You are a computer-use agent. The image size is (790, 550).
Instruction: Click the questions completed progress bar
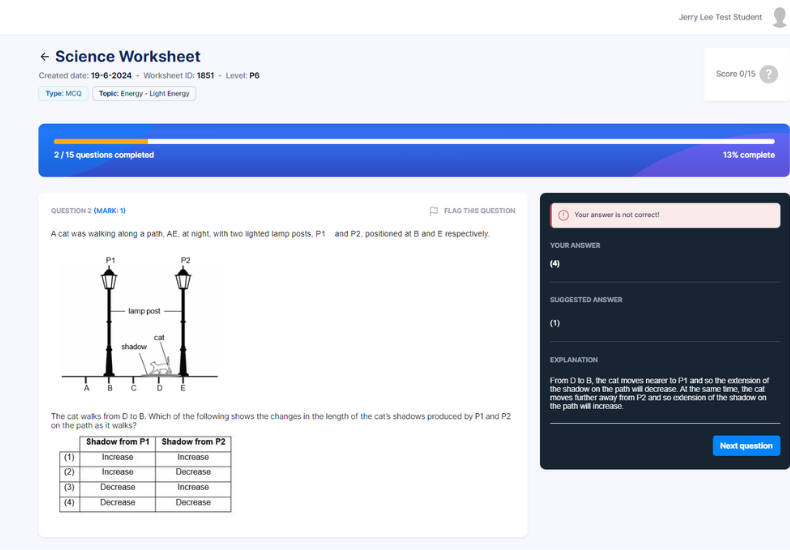tap(414, 142)
